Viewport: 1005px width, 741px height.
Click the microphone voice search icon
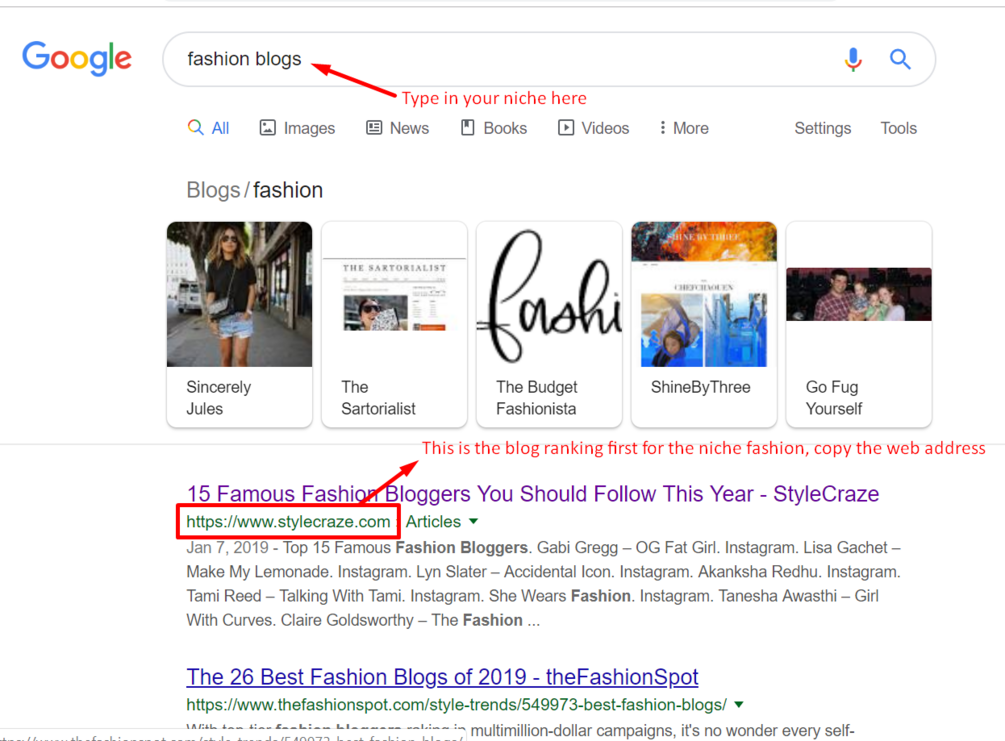point(852,59)
